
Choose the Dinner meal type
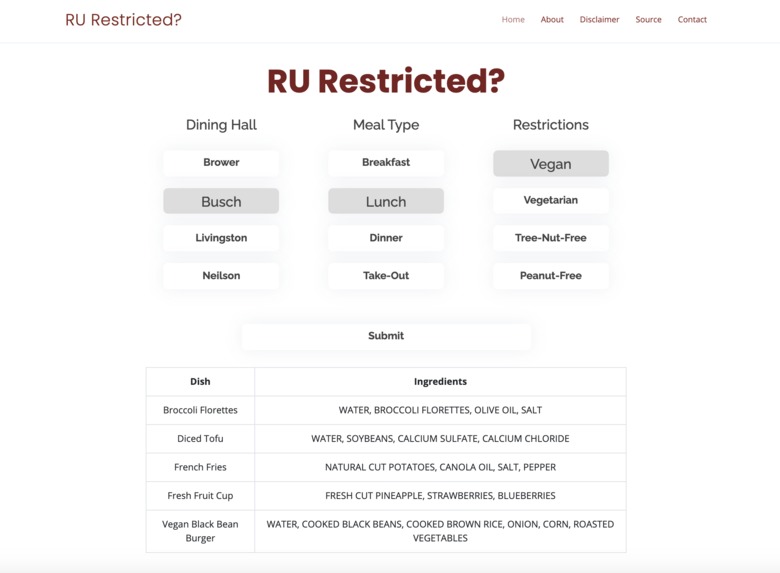386,238
